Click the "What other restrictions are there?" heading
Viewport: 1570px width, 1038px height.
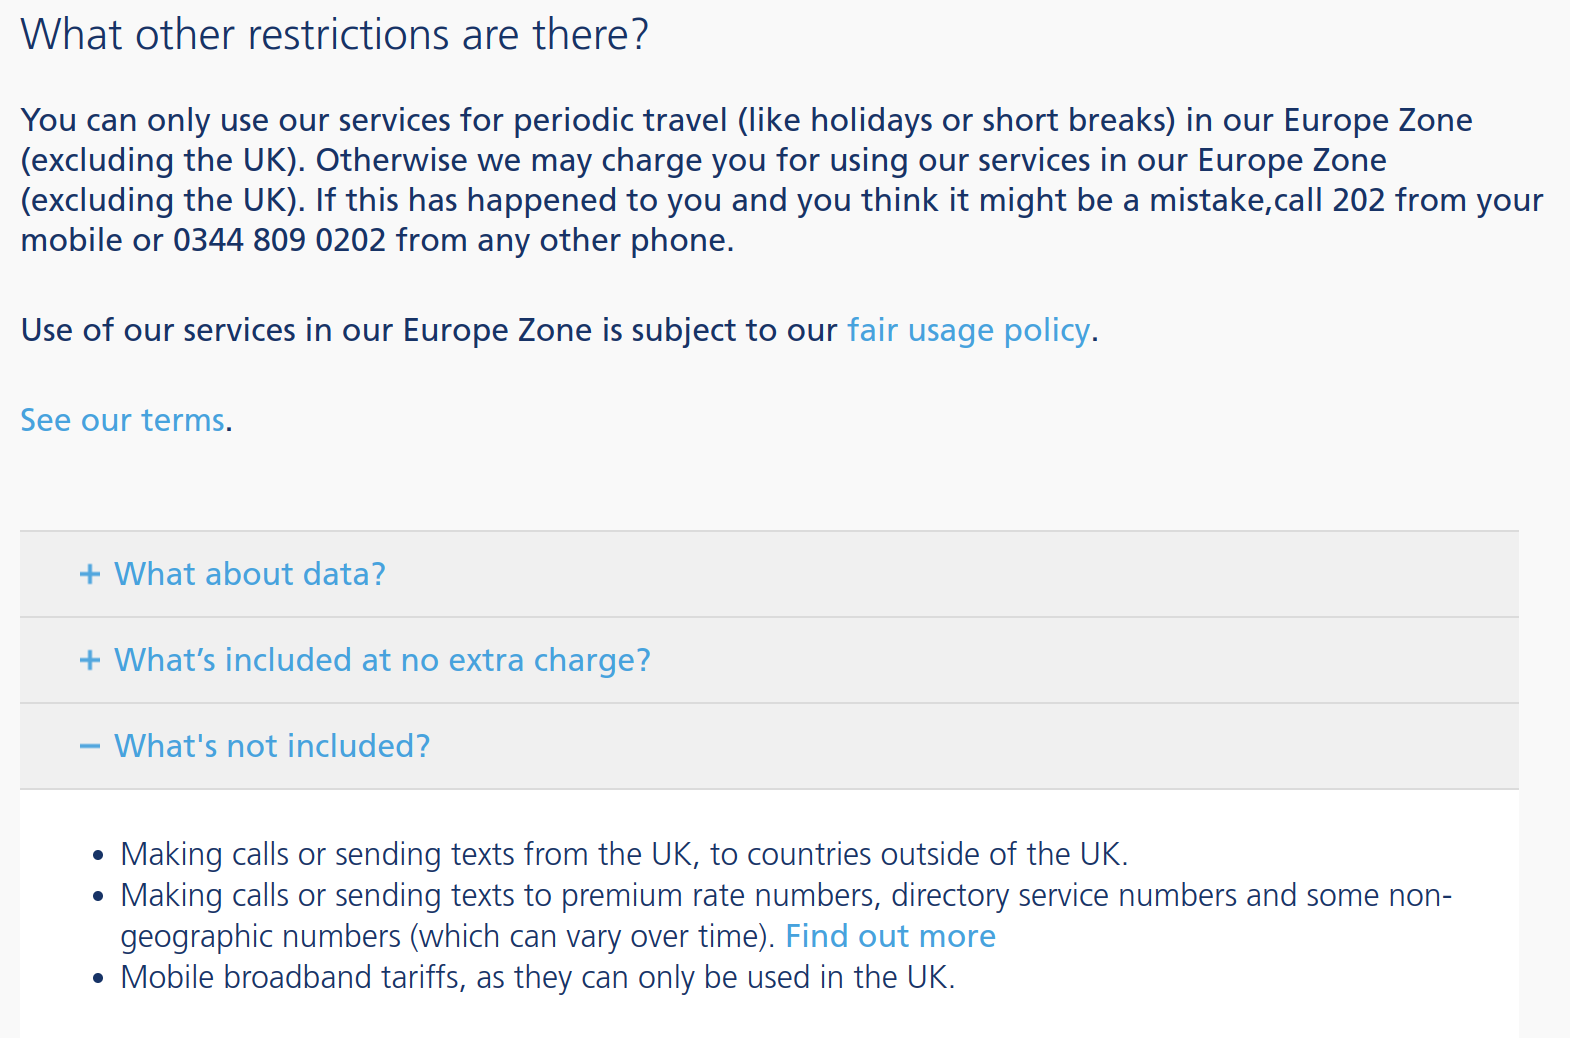(x=335, y=35)
